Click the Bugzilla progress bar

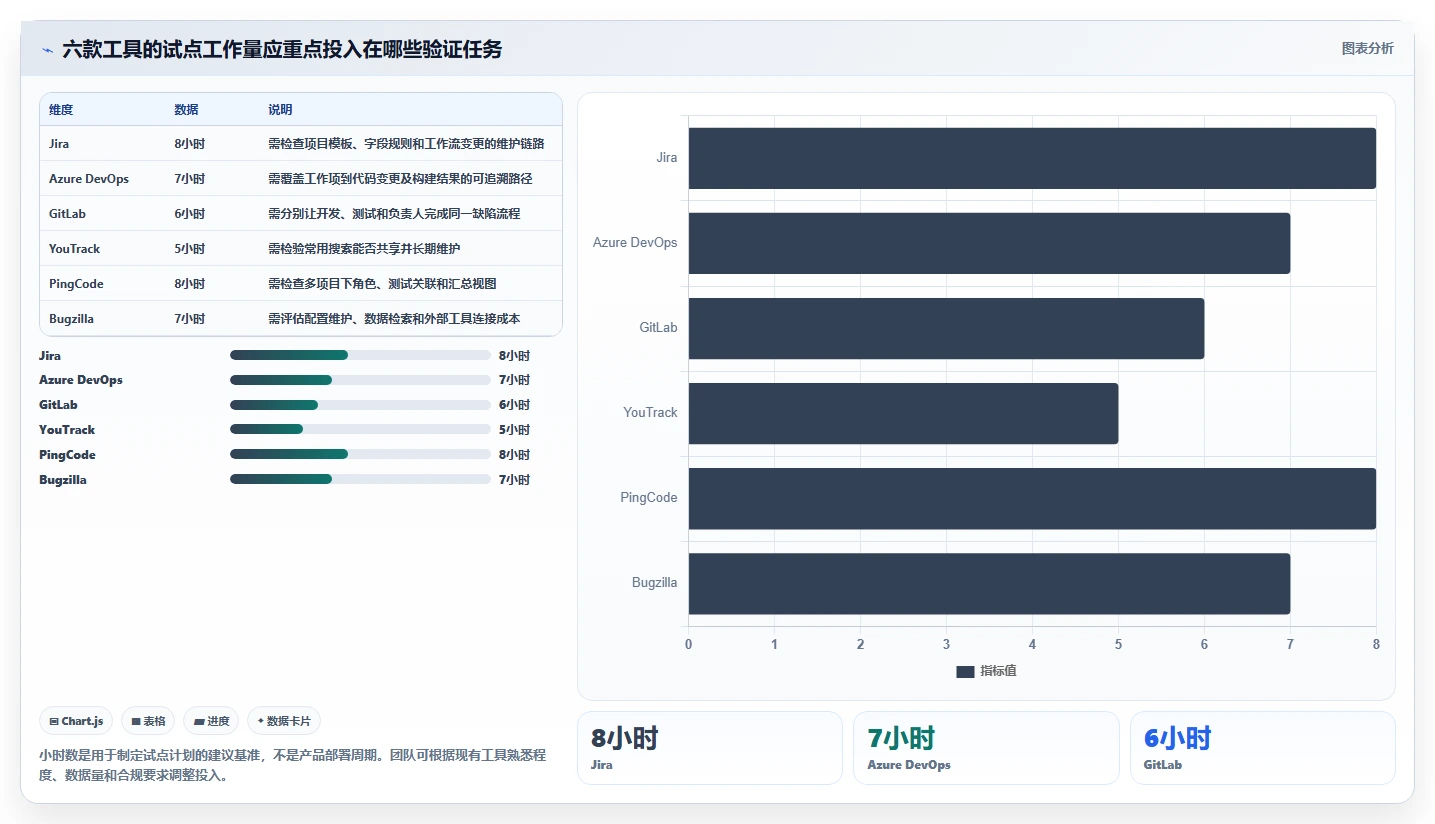click(360, 480)
